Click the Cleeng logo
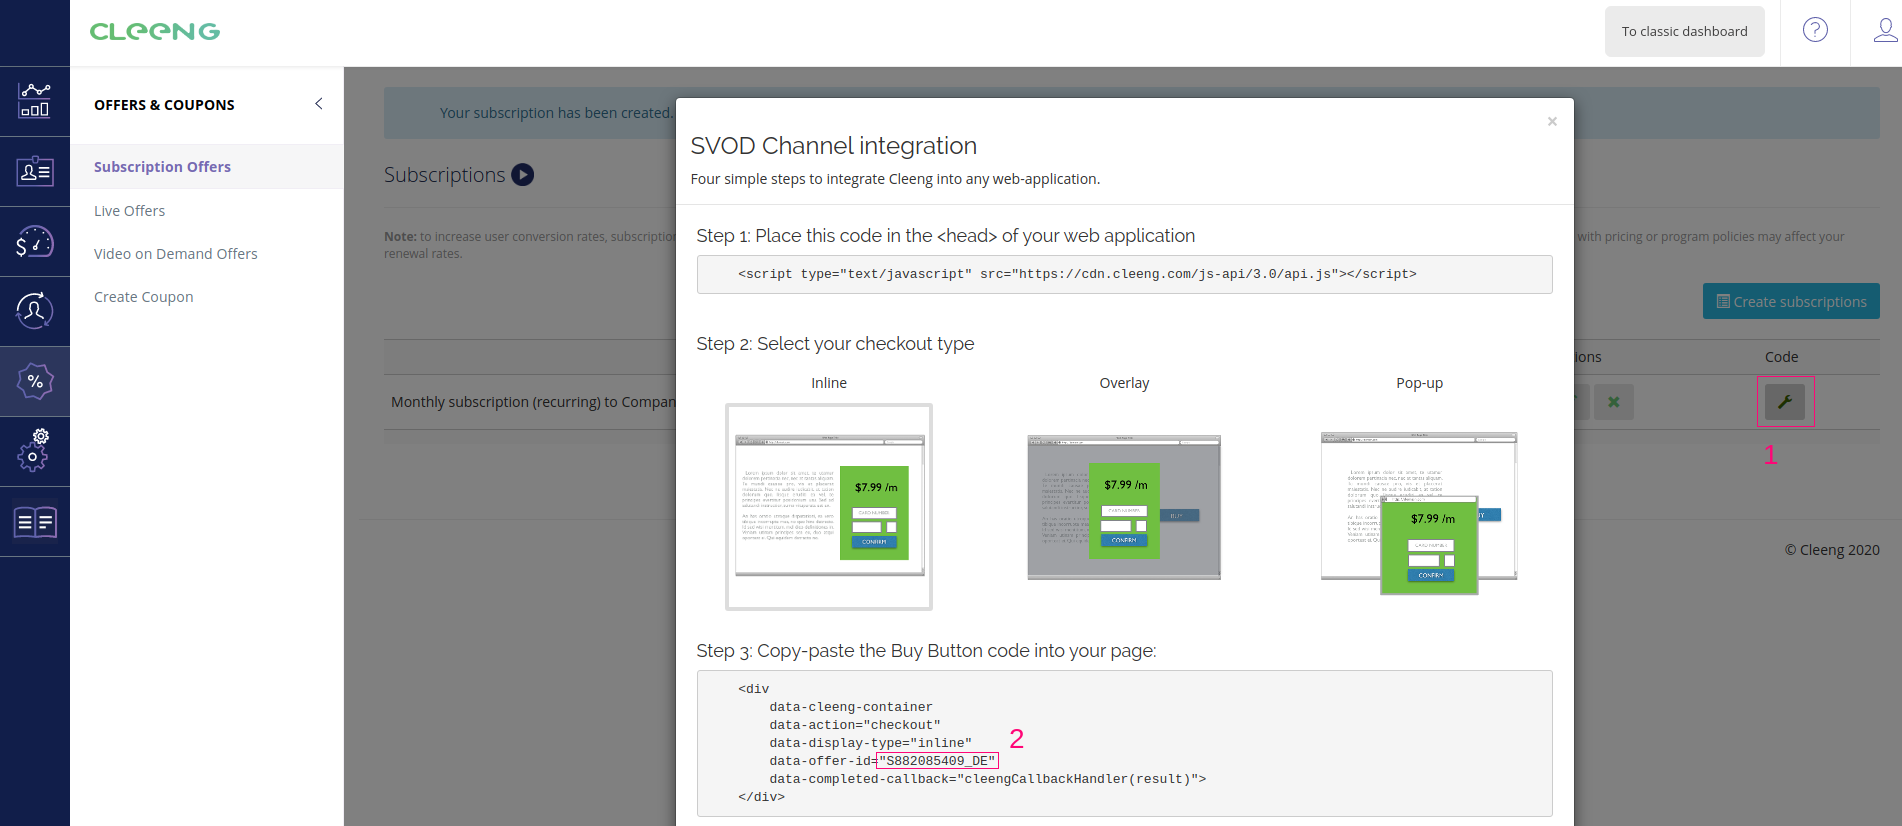This screenshot has width=1902, height=826. 155,32
